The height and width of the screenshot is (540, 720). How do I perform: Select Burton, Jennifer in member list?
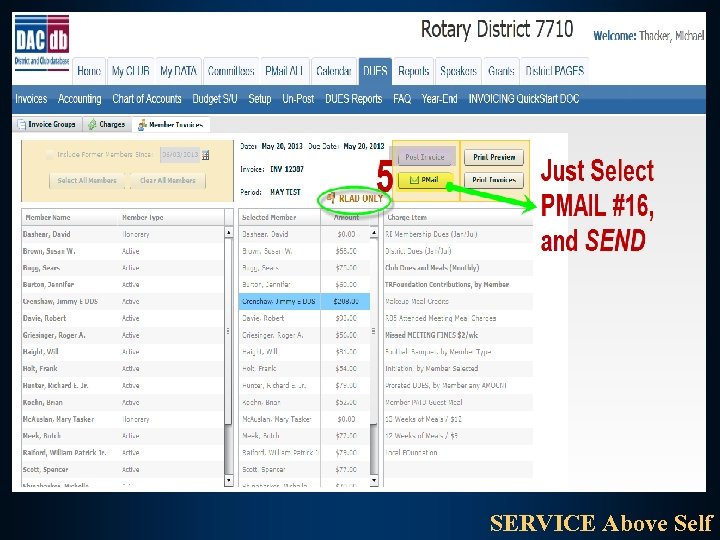(123, 285)
